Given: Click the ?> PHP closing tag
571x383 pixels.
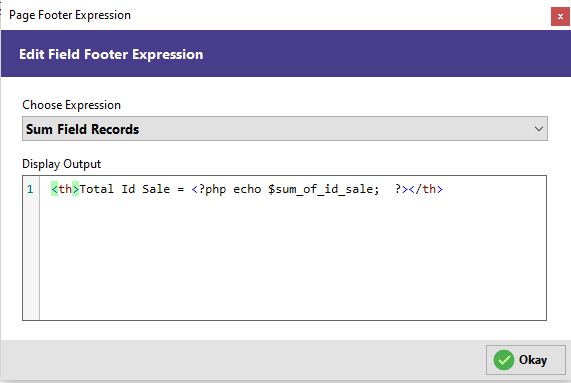Looking at the screenshot, I should 401,189.
